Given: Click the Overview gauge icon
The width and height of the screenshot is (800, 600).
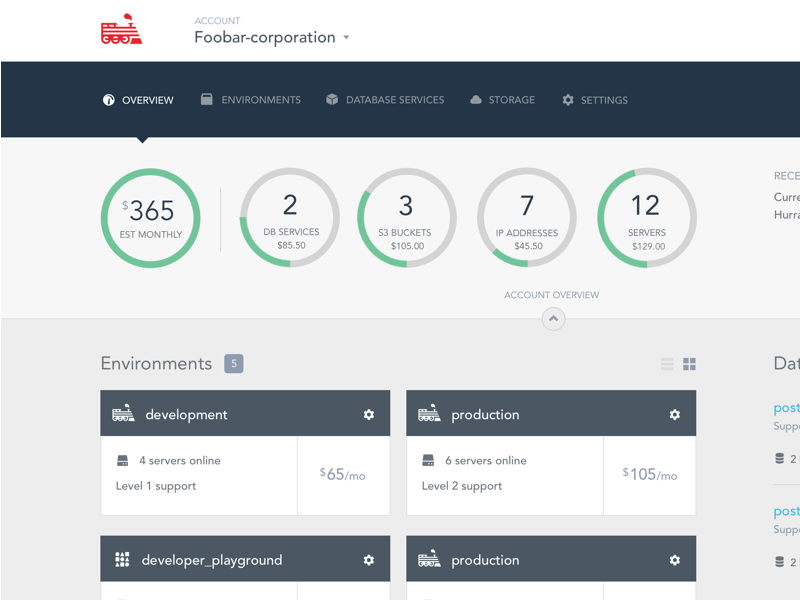Looking at the screenshot, I should click(109, 100).
